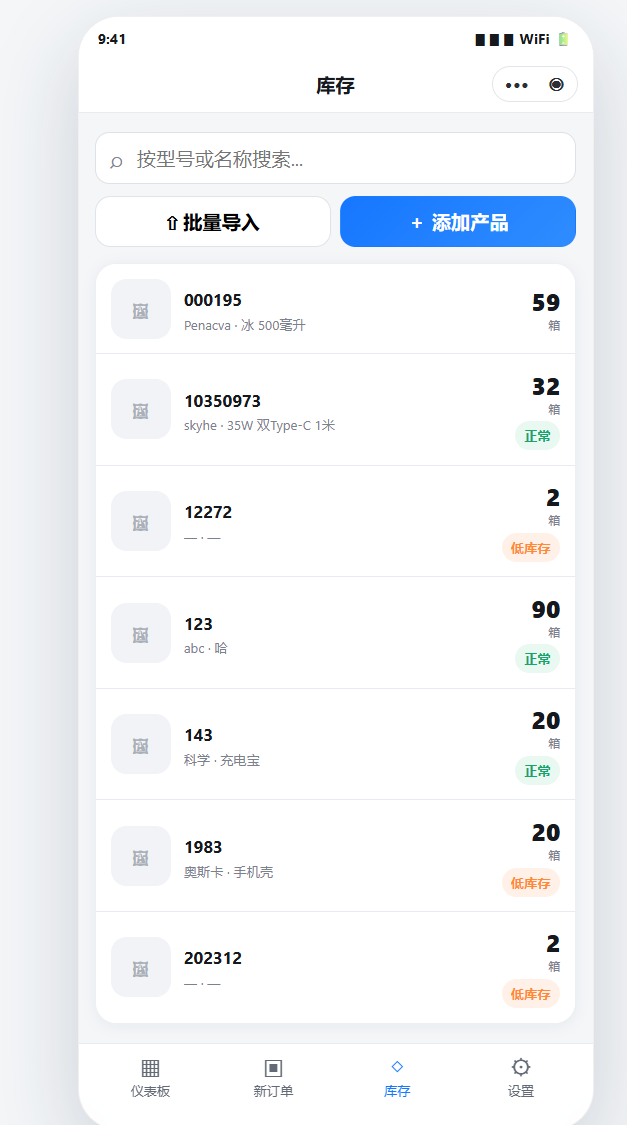Tap the image placeholder for product 1983
The height and width of the screenshot is (1125, 627).
(x=141, y=856)
